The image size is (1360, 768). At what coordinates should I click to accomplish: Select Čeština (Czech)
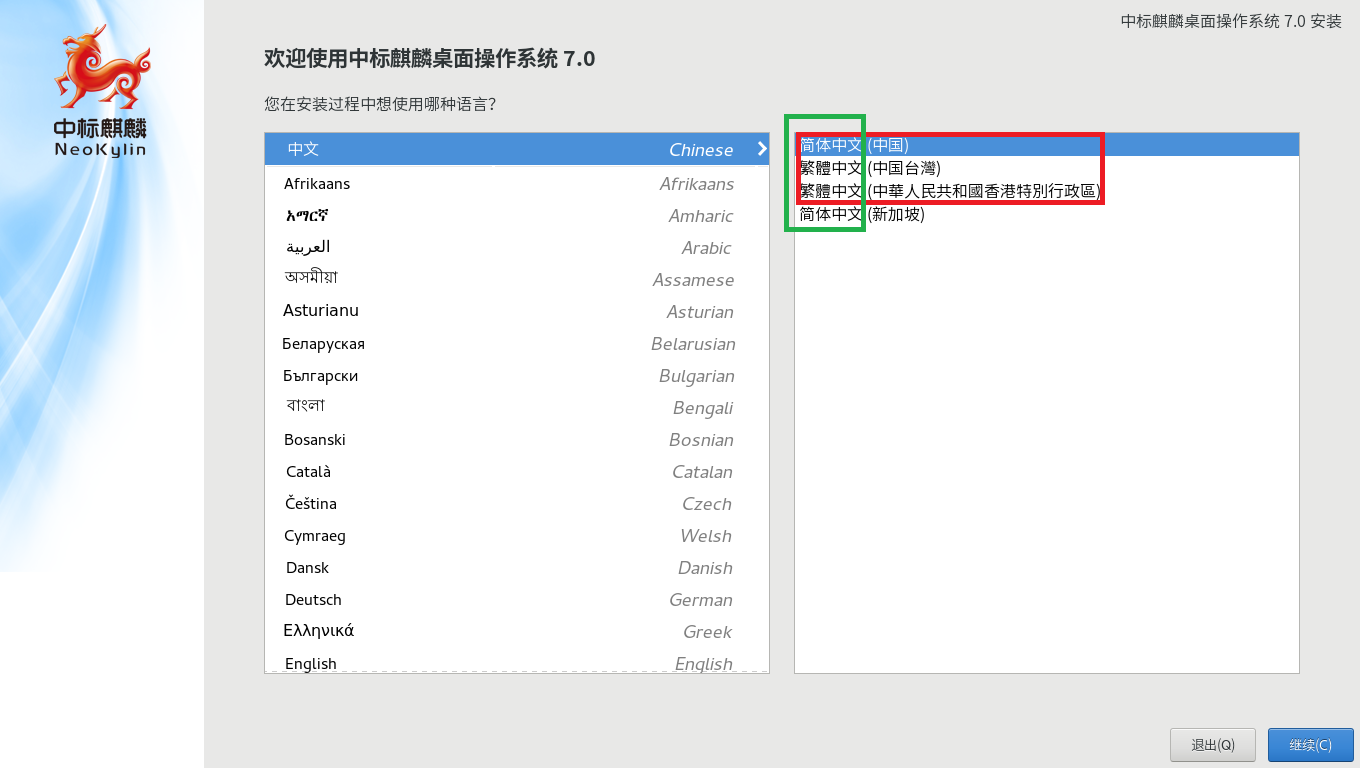[517, 504]
